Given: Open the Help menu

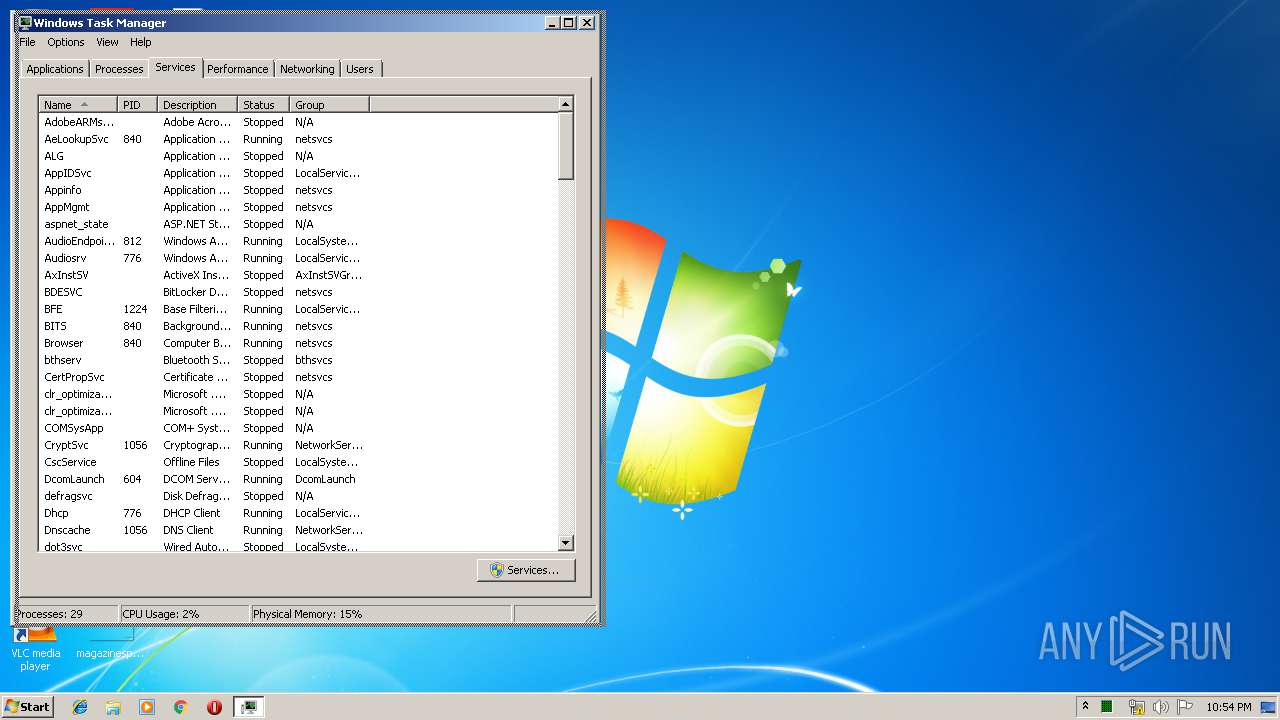Looking at the screenshot, I should click(141, 42).
